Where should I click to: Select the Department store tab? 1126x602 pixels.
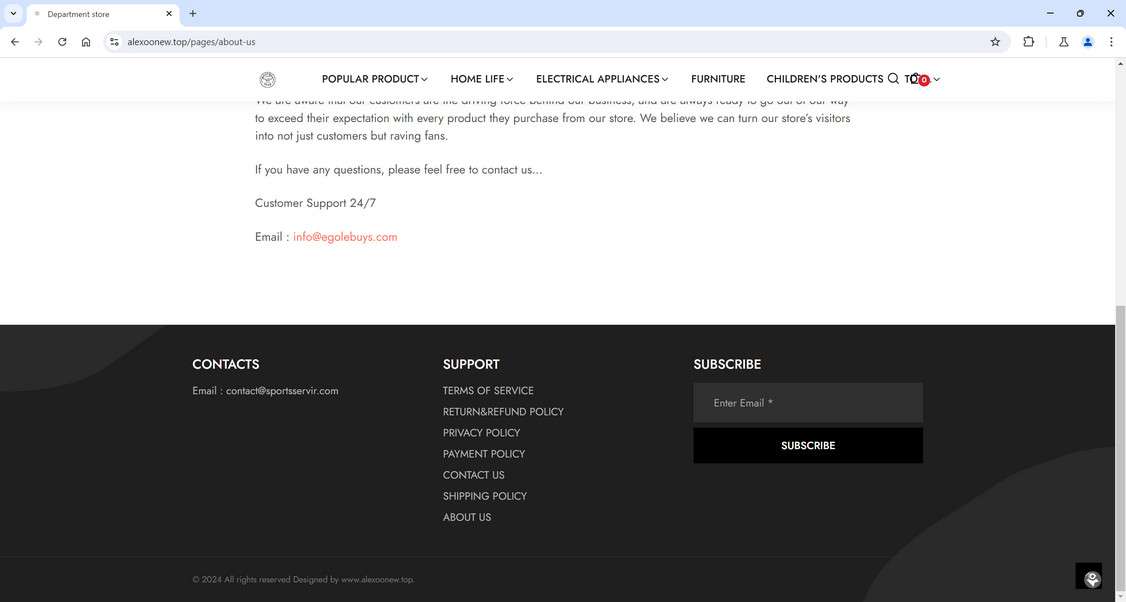pos(101,14)
